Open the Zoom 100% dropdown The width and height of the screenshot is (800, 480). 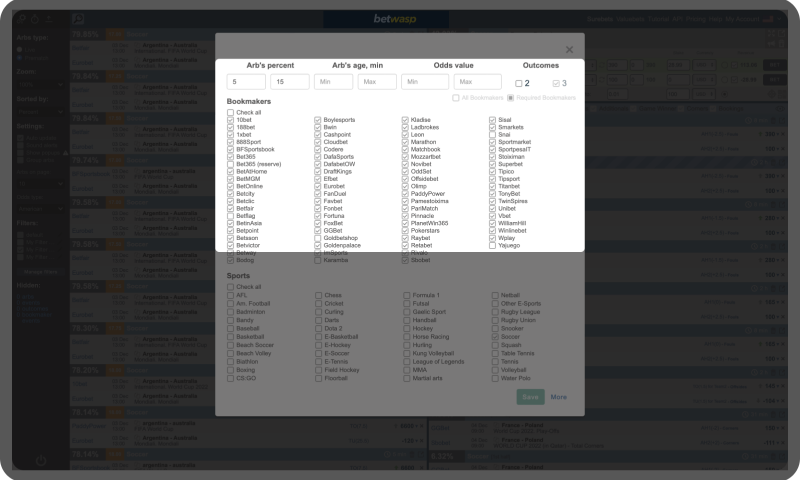tap(40, 85)
